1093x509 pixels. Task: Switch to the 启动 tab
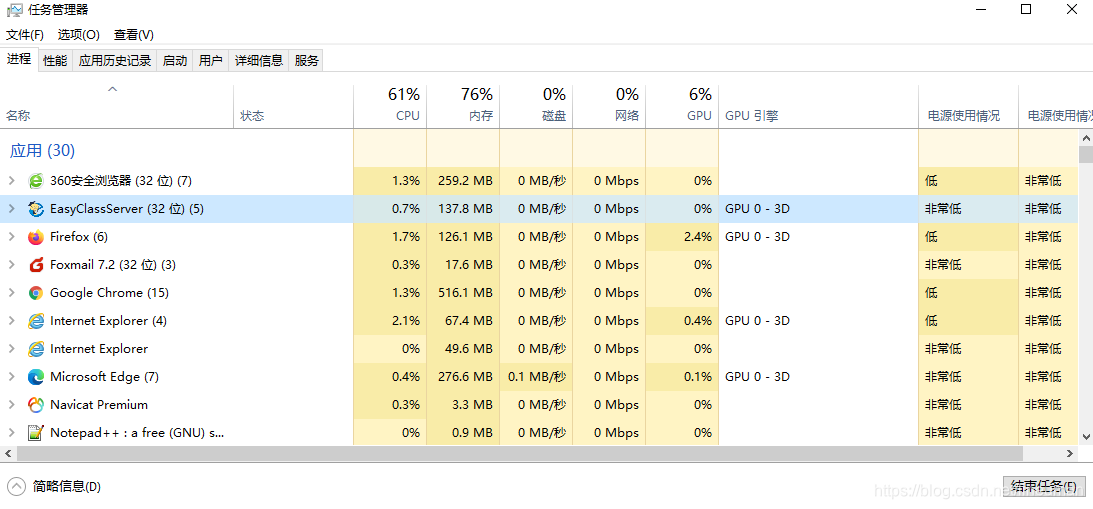pyautogui.click(x=175, y=61)
